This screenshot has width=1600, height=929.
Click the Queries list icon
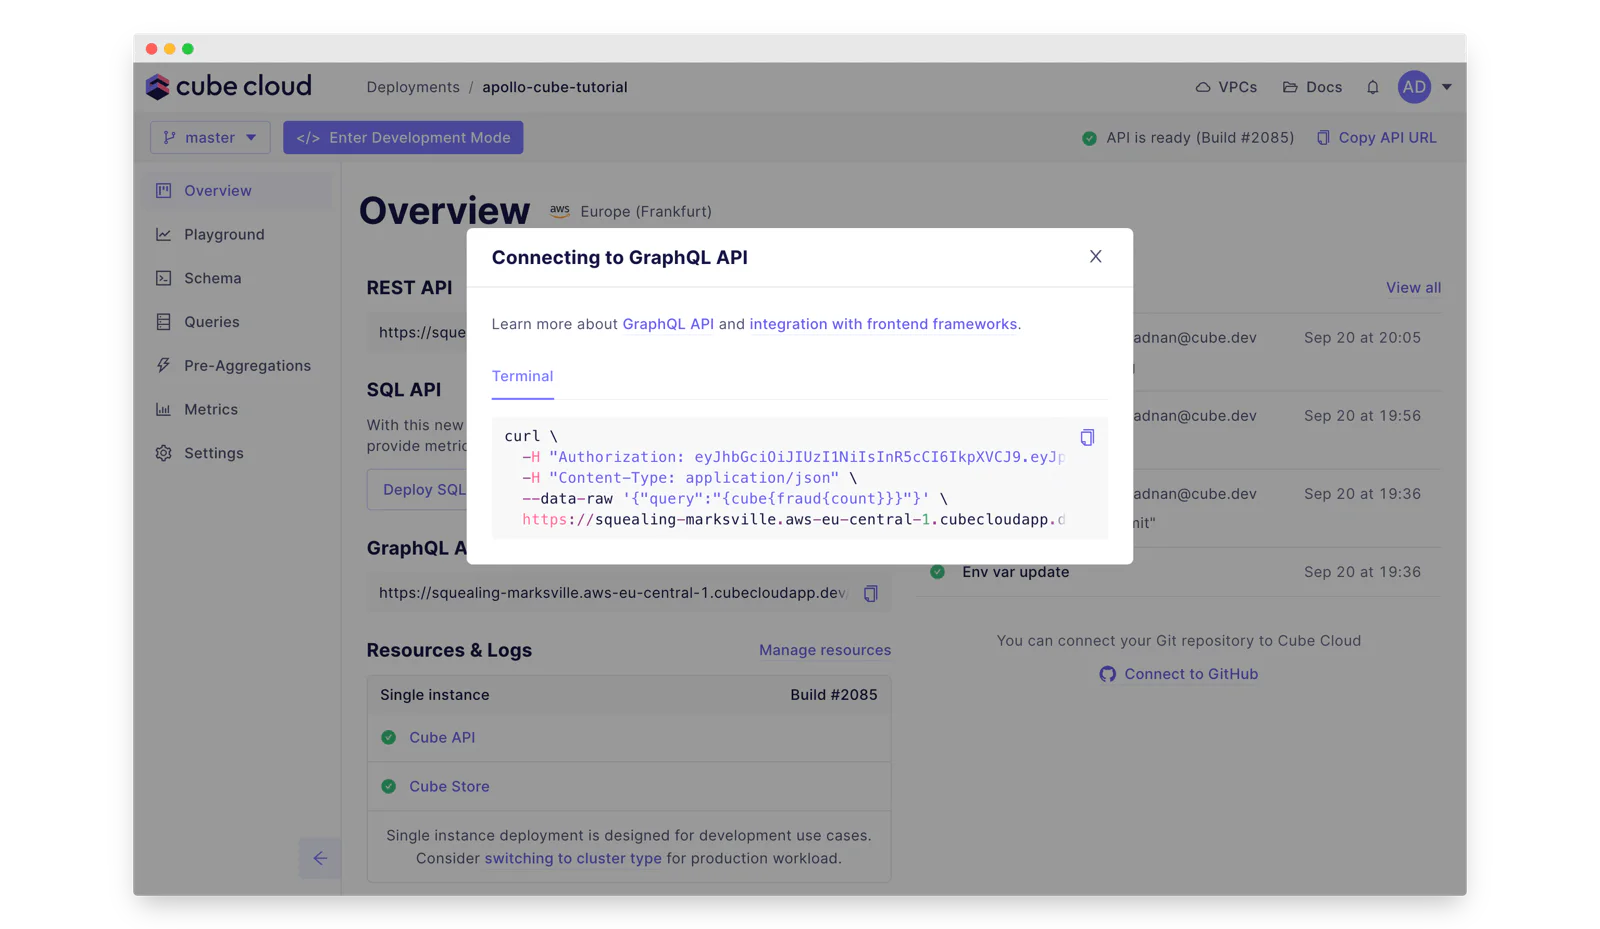tap(163, 322)
